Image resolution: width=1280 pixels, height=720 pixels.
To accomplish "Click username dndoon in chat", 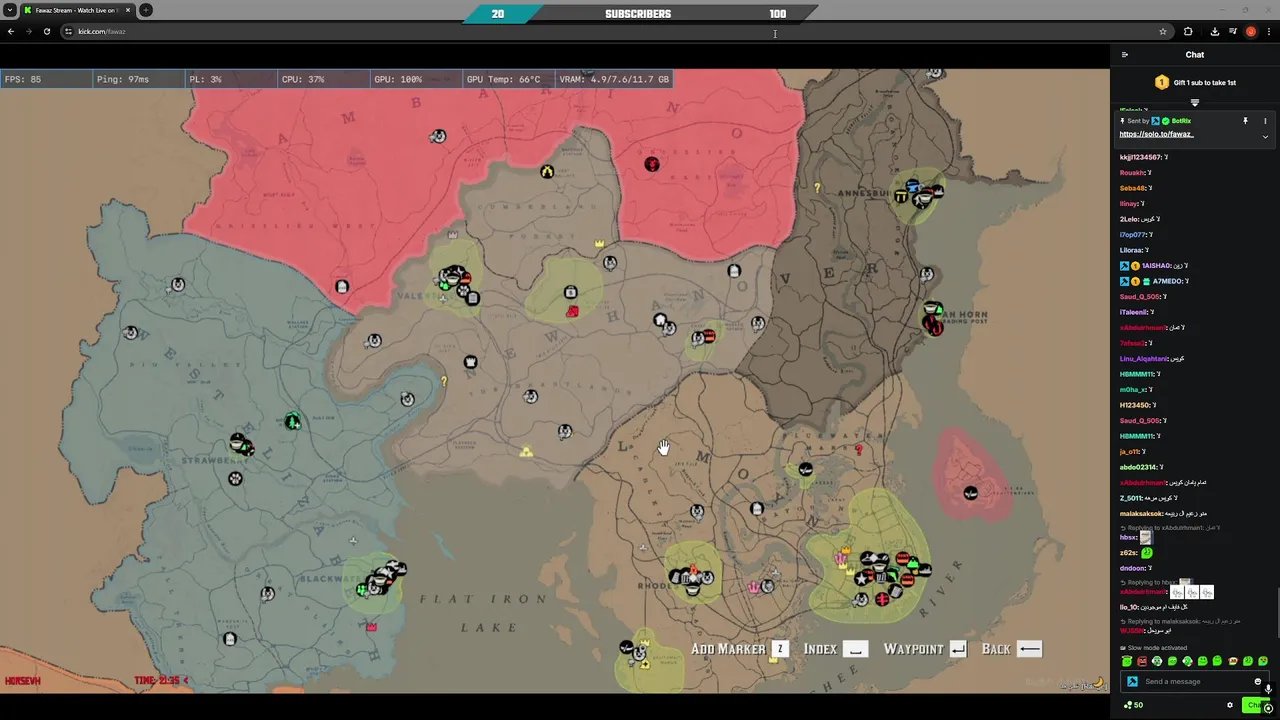I will (1132, 568).
